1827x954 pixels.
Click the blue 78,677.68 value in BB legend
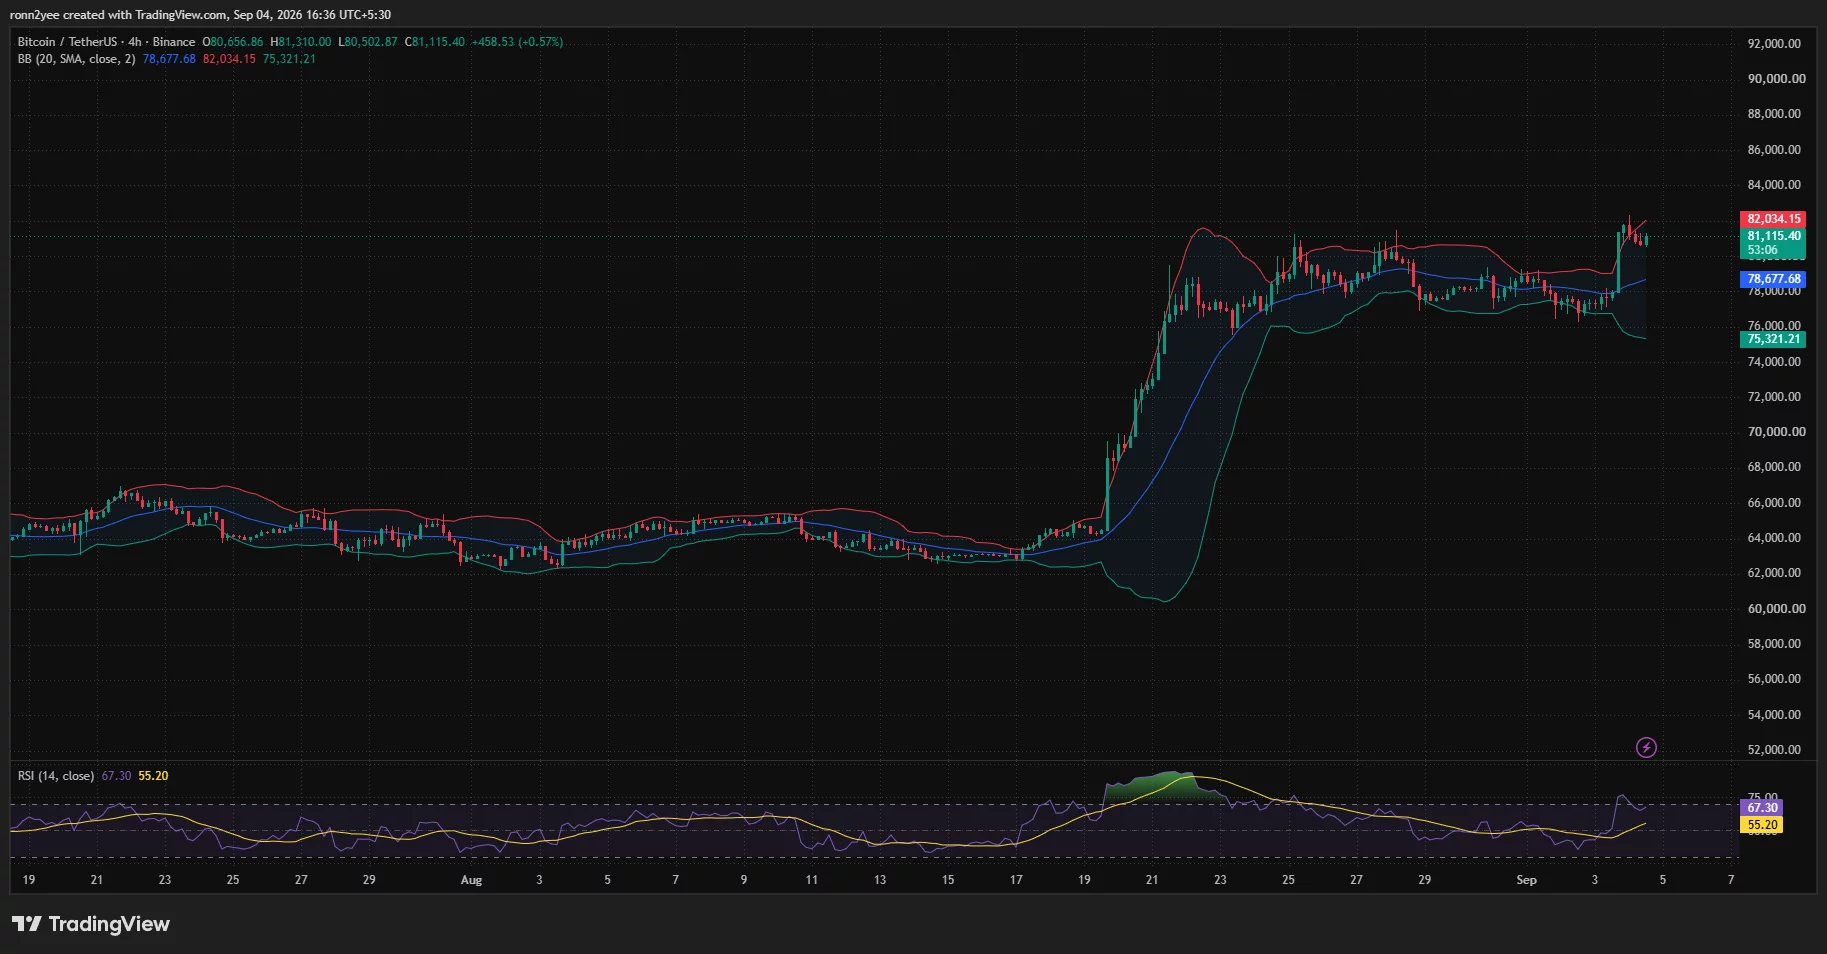click(x=169, y=59)
